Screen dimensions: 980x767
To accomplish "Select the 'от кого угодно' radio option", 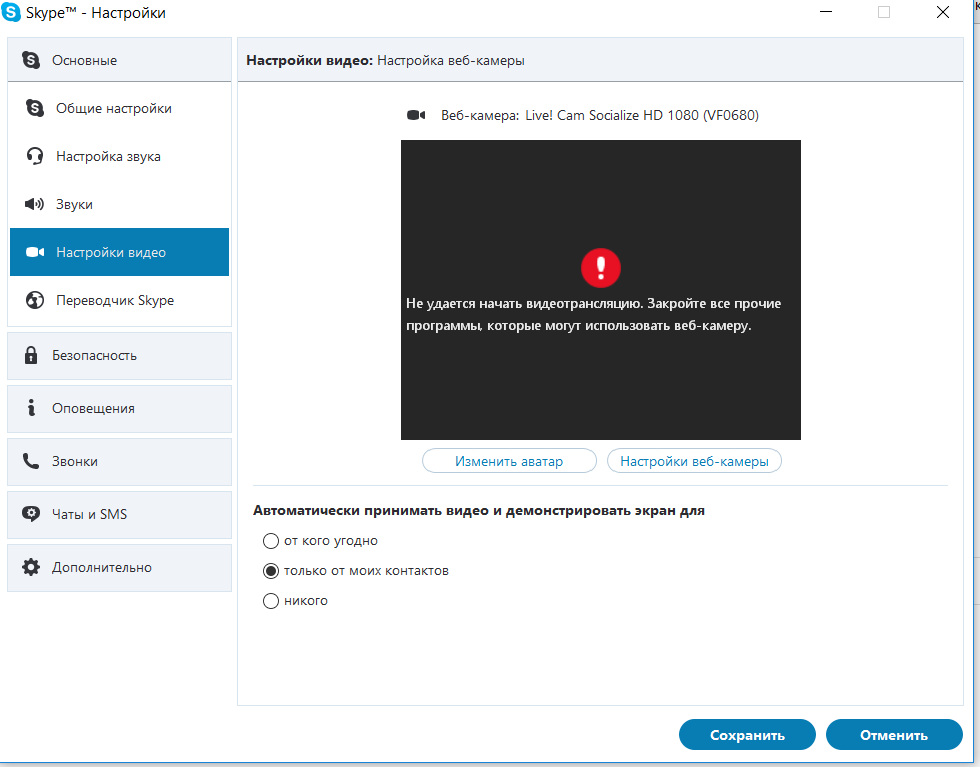I will [270, 541].
